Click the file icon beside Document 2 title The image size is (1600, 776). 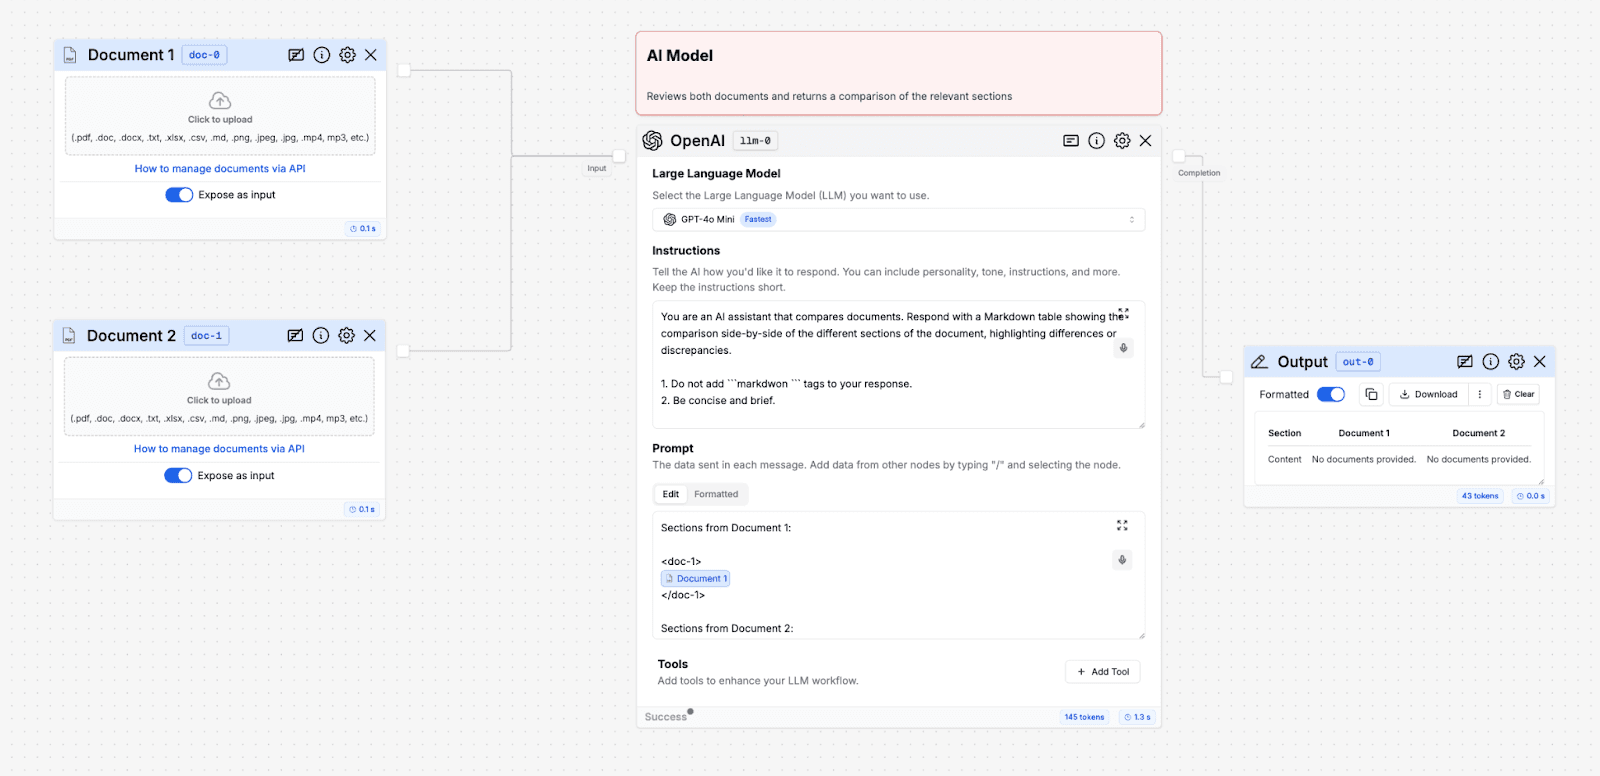[69, 336]
